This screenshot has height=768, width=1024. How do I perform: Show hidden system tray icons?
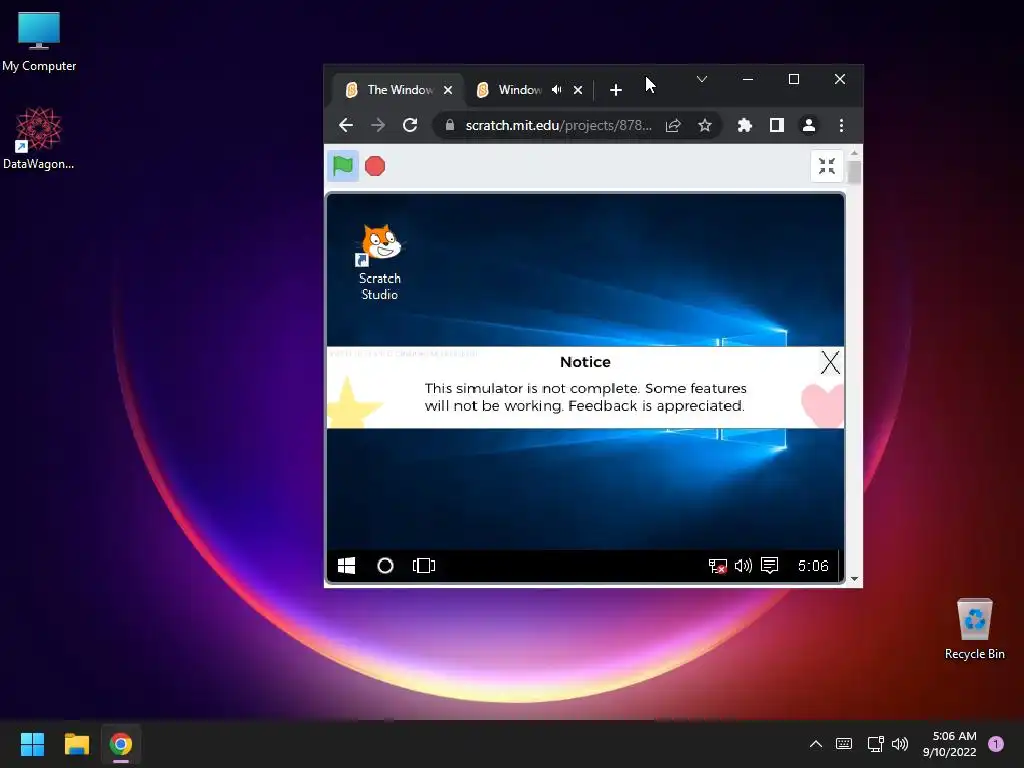pos(816,744)
